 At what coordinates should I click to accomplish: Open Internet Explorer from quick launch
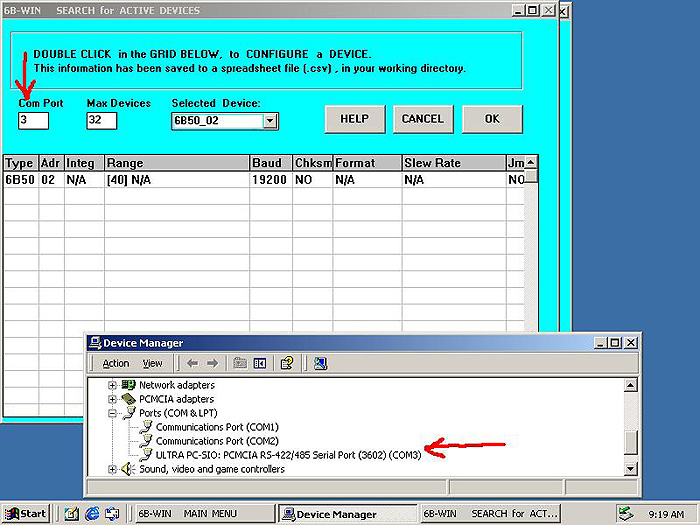click(x=92, y=513)
